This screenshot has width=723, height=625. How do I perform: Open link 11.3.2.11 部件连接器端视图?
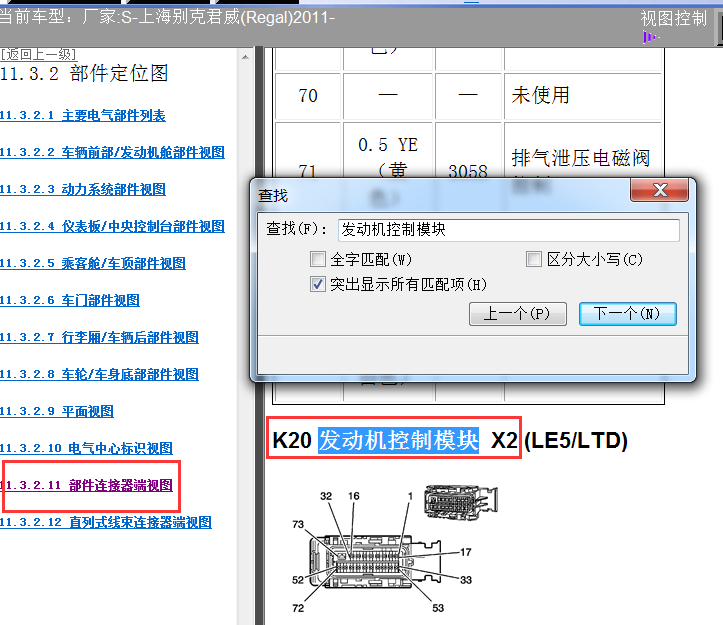[x=86, y=485]
